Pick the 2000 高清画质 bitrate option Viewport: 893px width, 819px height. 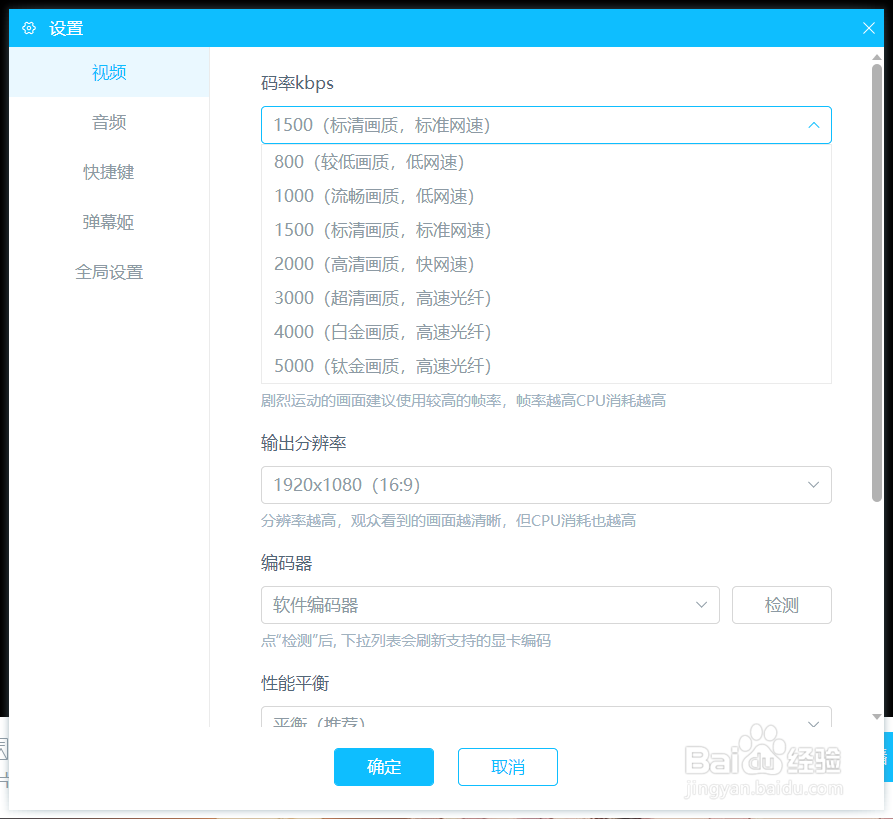(x=370, y=263)
